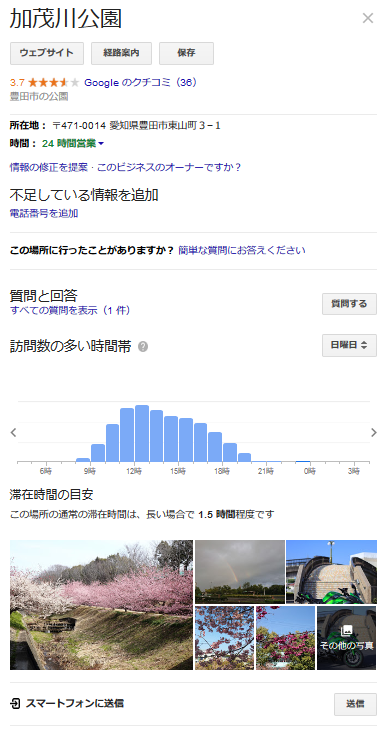Open the pink flowers with power lines photo
385x739 pixels.
[286, 638]
